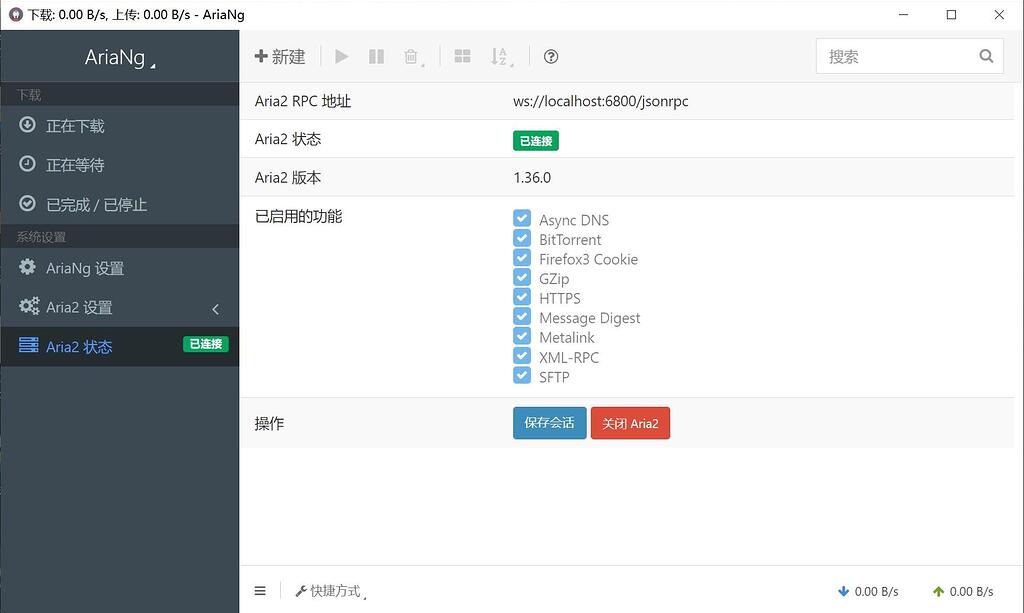Viewport: 1024px width, 613px height.
Task: Click the 搜索 input field
Action: pyautogui.click(x=895, y=57)
